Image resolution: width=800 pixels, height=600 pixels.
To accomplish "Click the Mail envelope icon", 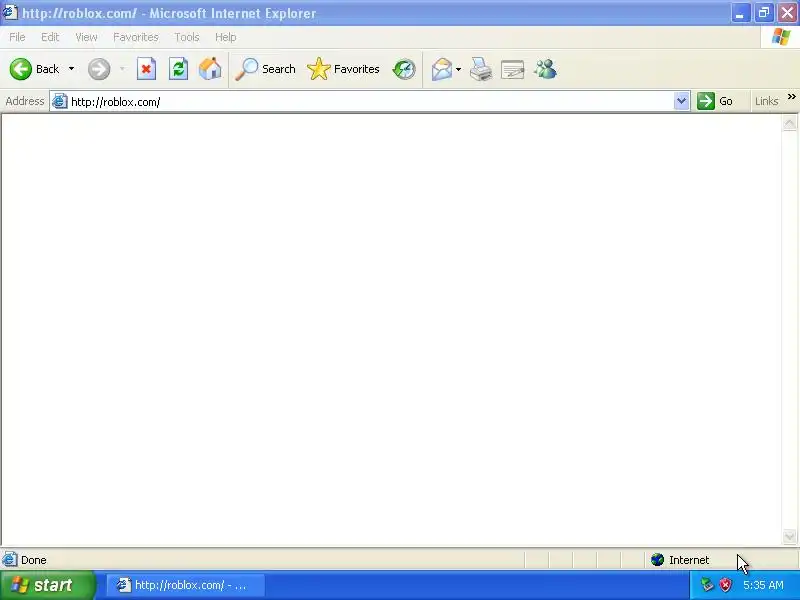I will (442, 69).
